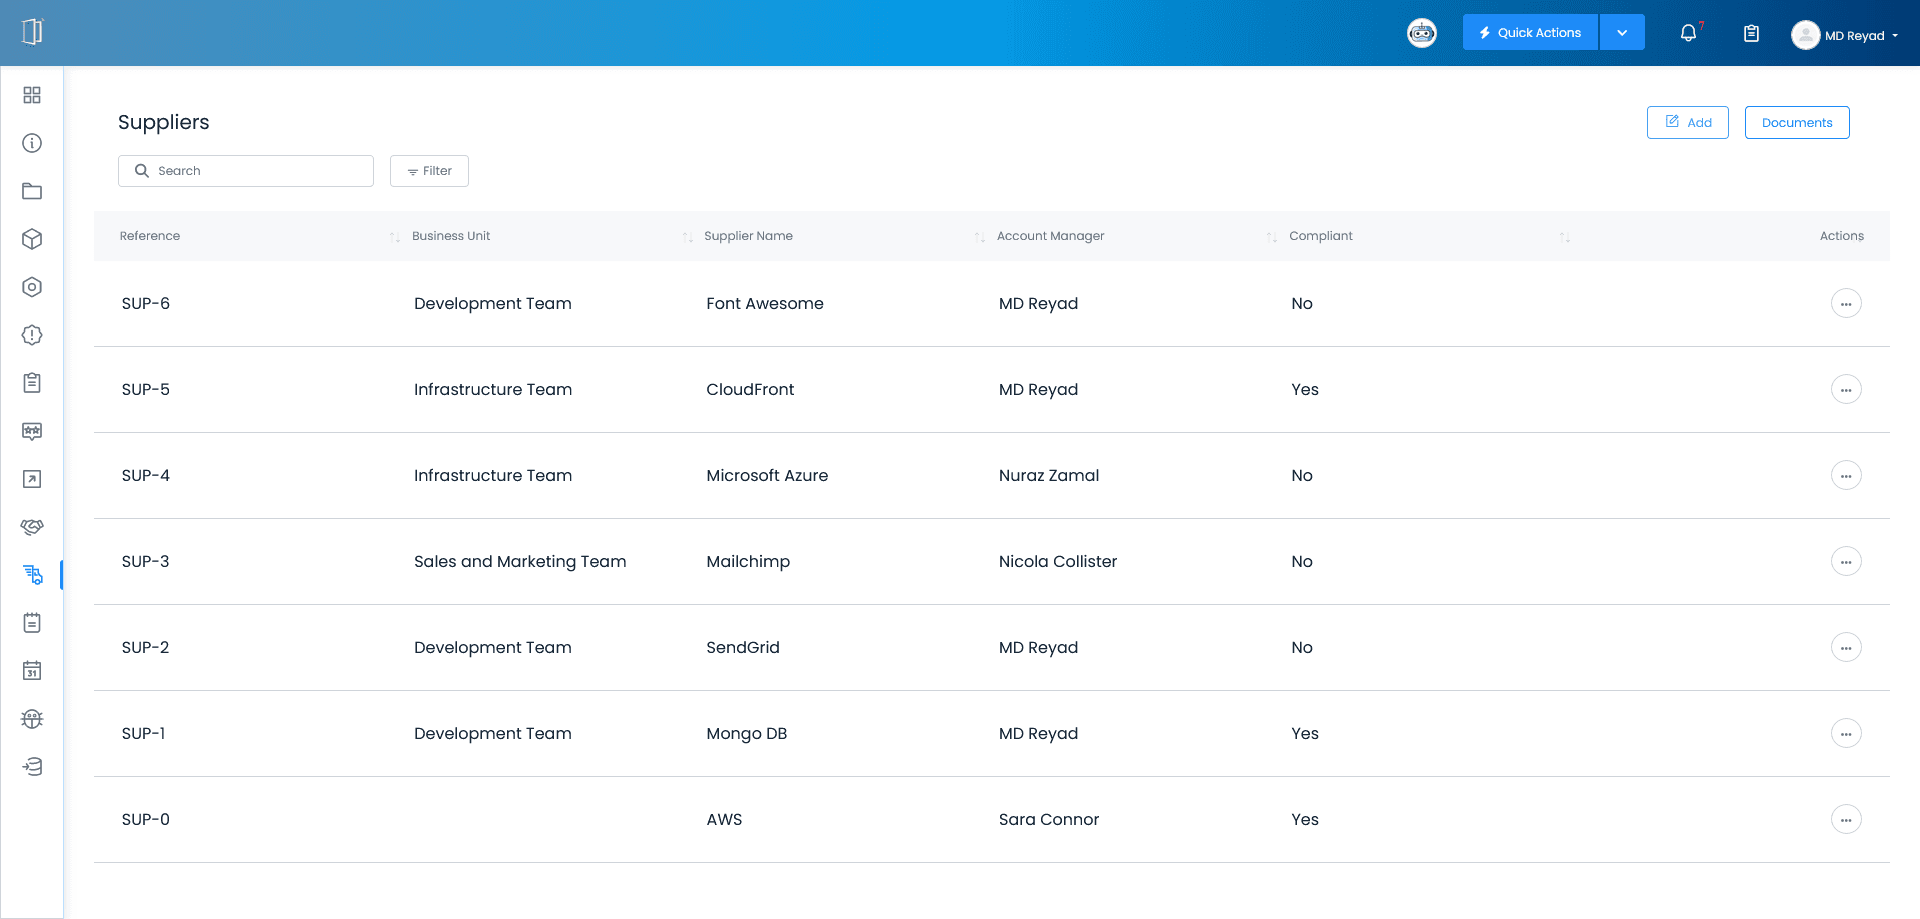Click the info circle sidebar icon
This screenshot has height=919, width=1920.
(32, 143)
